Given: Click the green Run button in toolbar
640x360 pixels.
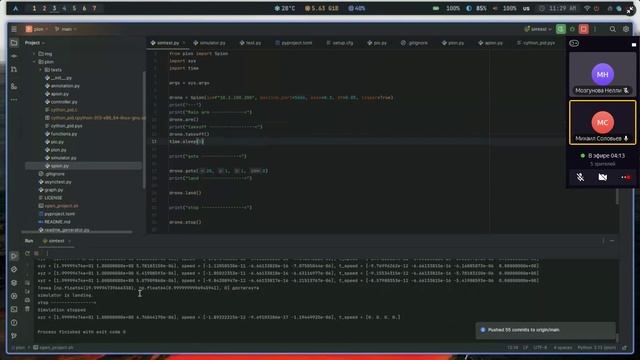Looking at the screenshot, I should pos(561,29).
